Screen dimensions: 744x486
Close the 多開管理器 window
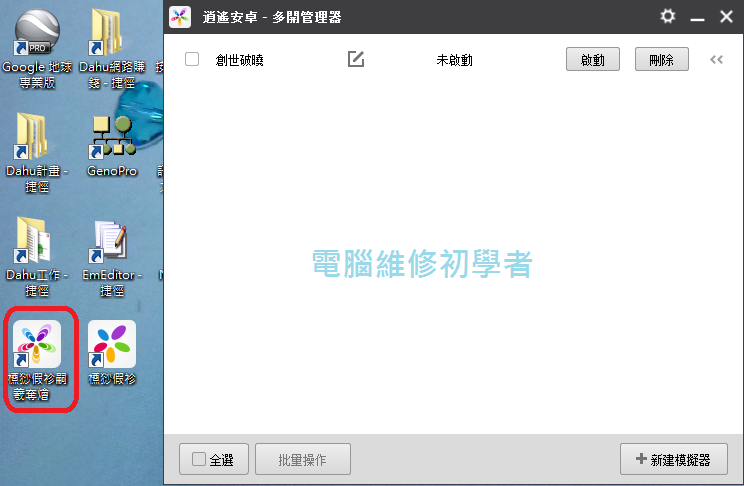pyautogui.click(x=726, y=17)
